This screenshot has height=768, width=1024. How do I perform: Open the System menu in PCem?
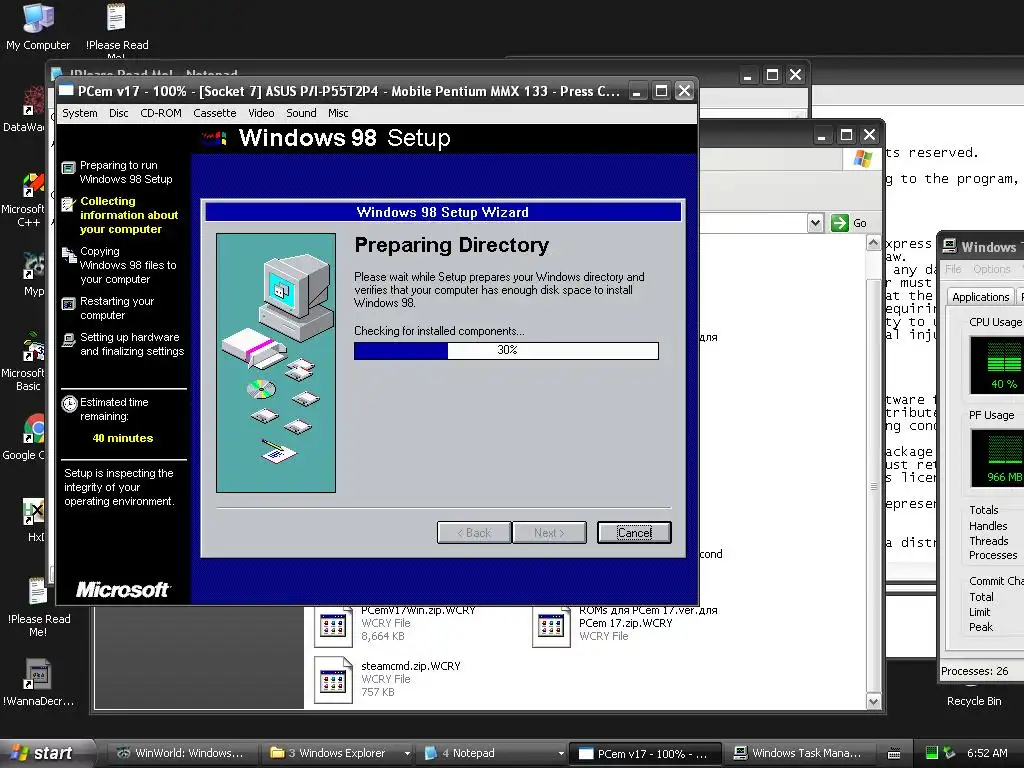[80, 113]
